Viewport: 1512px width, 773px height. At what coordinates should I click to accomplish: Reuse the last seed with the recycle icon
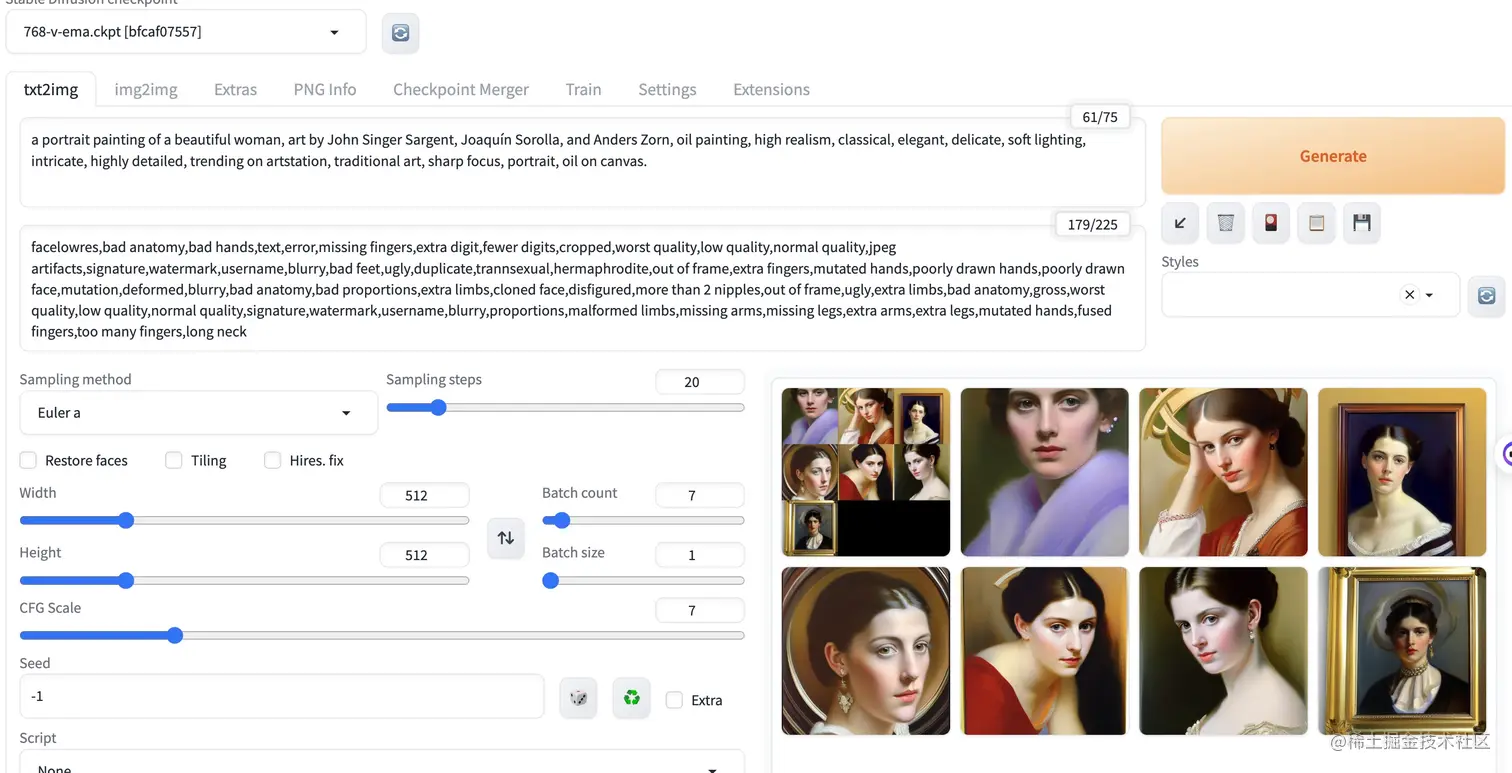click(631, 698)
